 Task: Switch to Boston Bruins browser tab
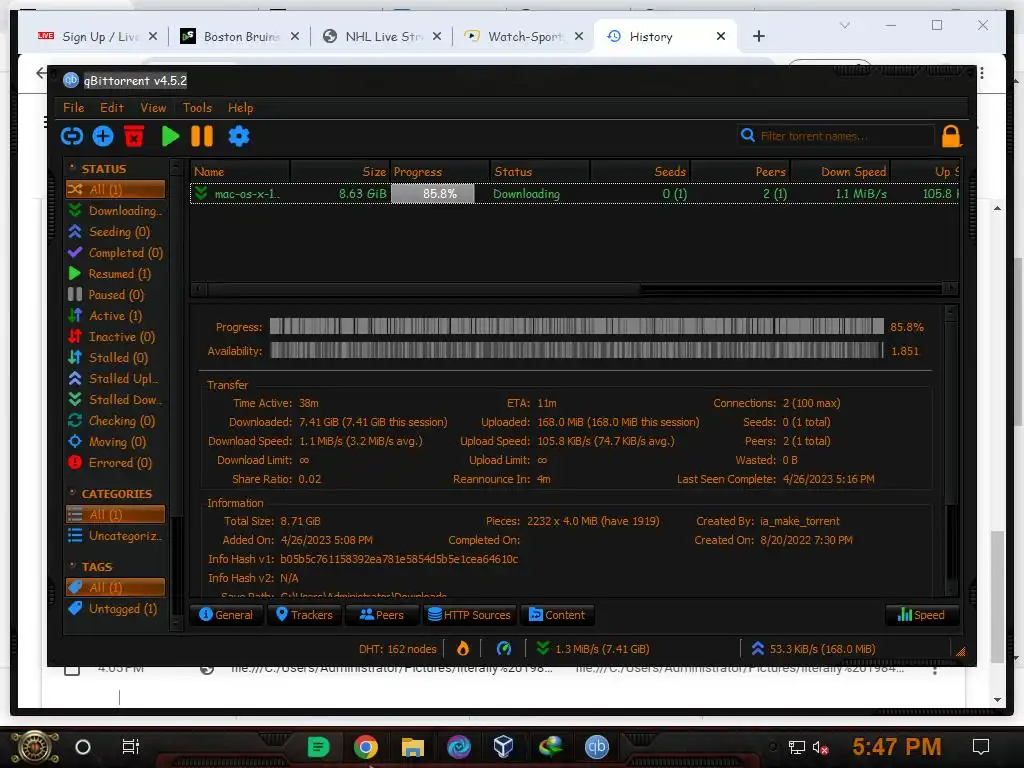pyautogui.click(x=240, y=37)
